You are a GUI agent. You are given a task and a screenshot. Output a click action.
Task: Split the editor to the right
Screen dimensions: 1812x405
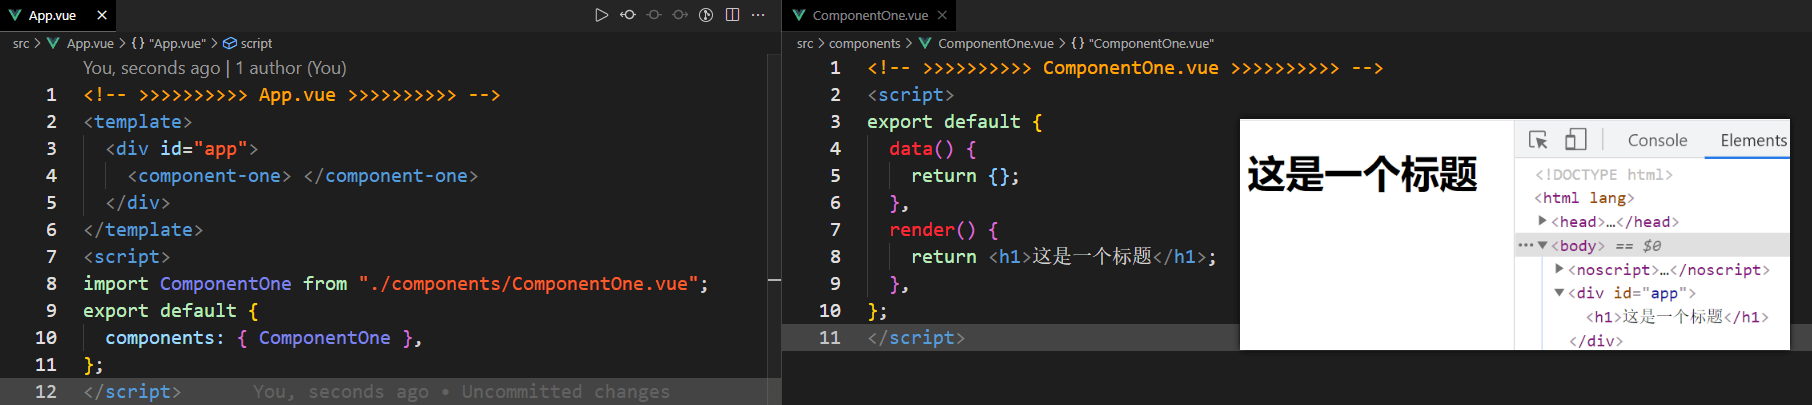point(732,15)
